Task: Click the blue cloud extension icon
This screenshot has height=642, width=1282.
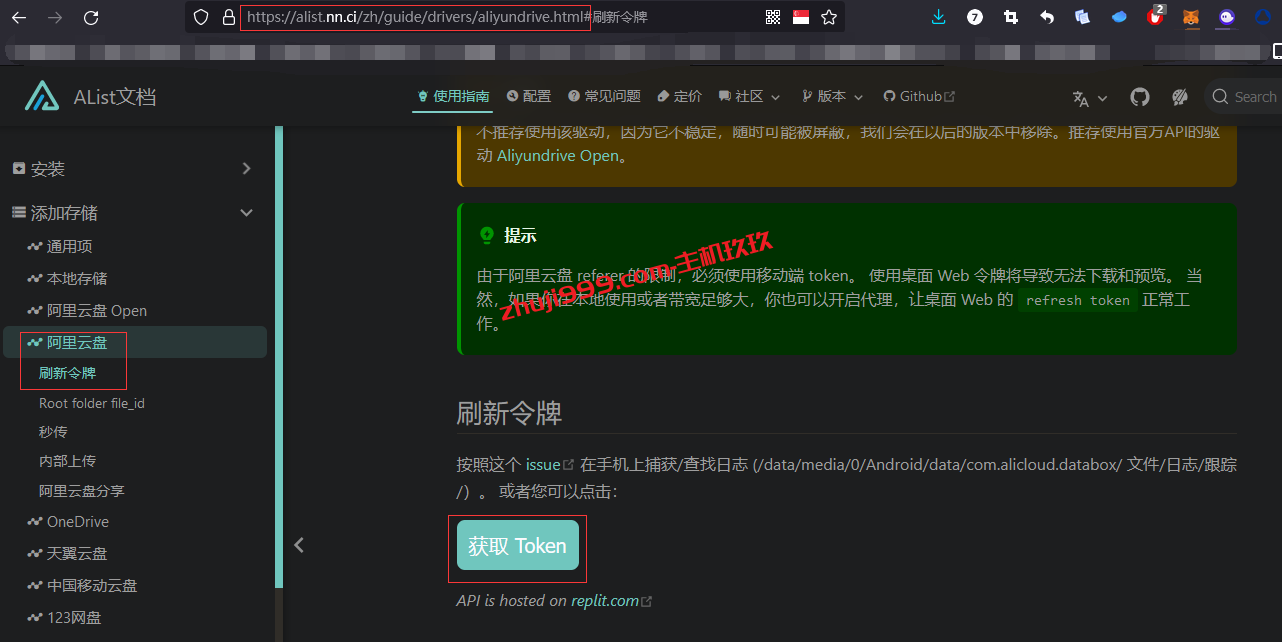Action: [1119, 17]
